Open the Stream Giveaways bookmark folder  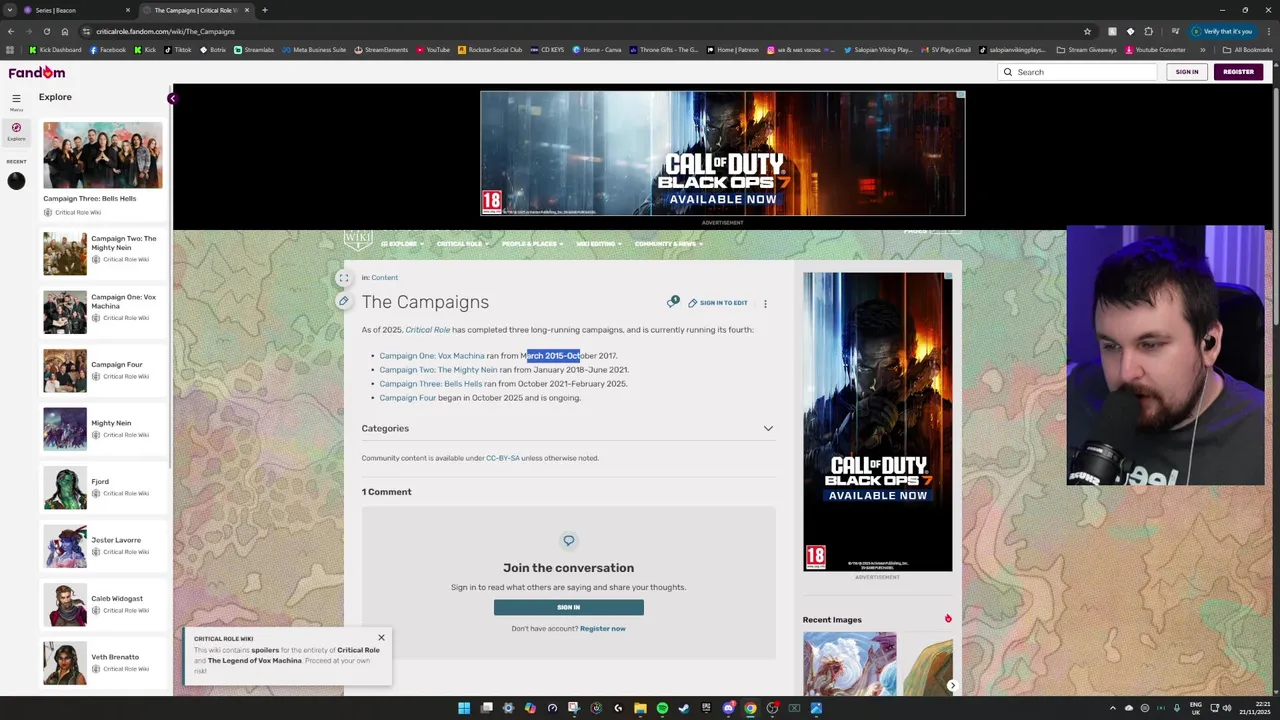(1086, 50)
